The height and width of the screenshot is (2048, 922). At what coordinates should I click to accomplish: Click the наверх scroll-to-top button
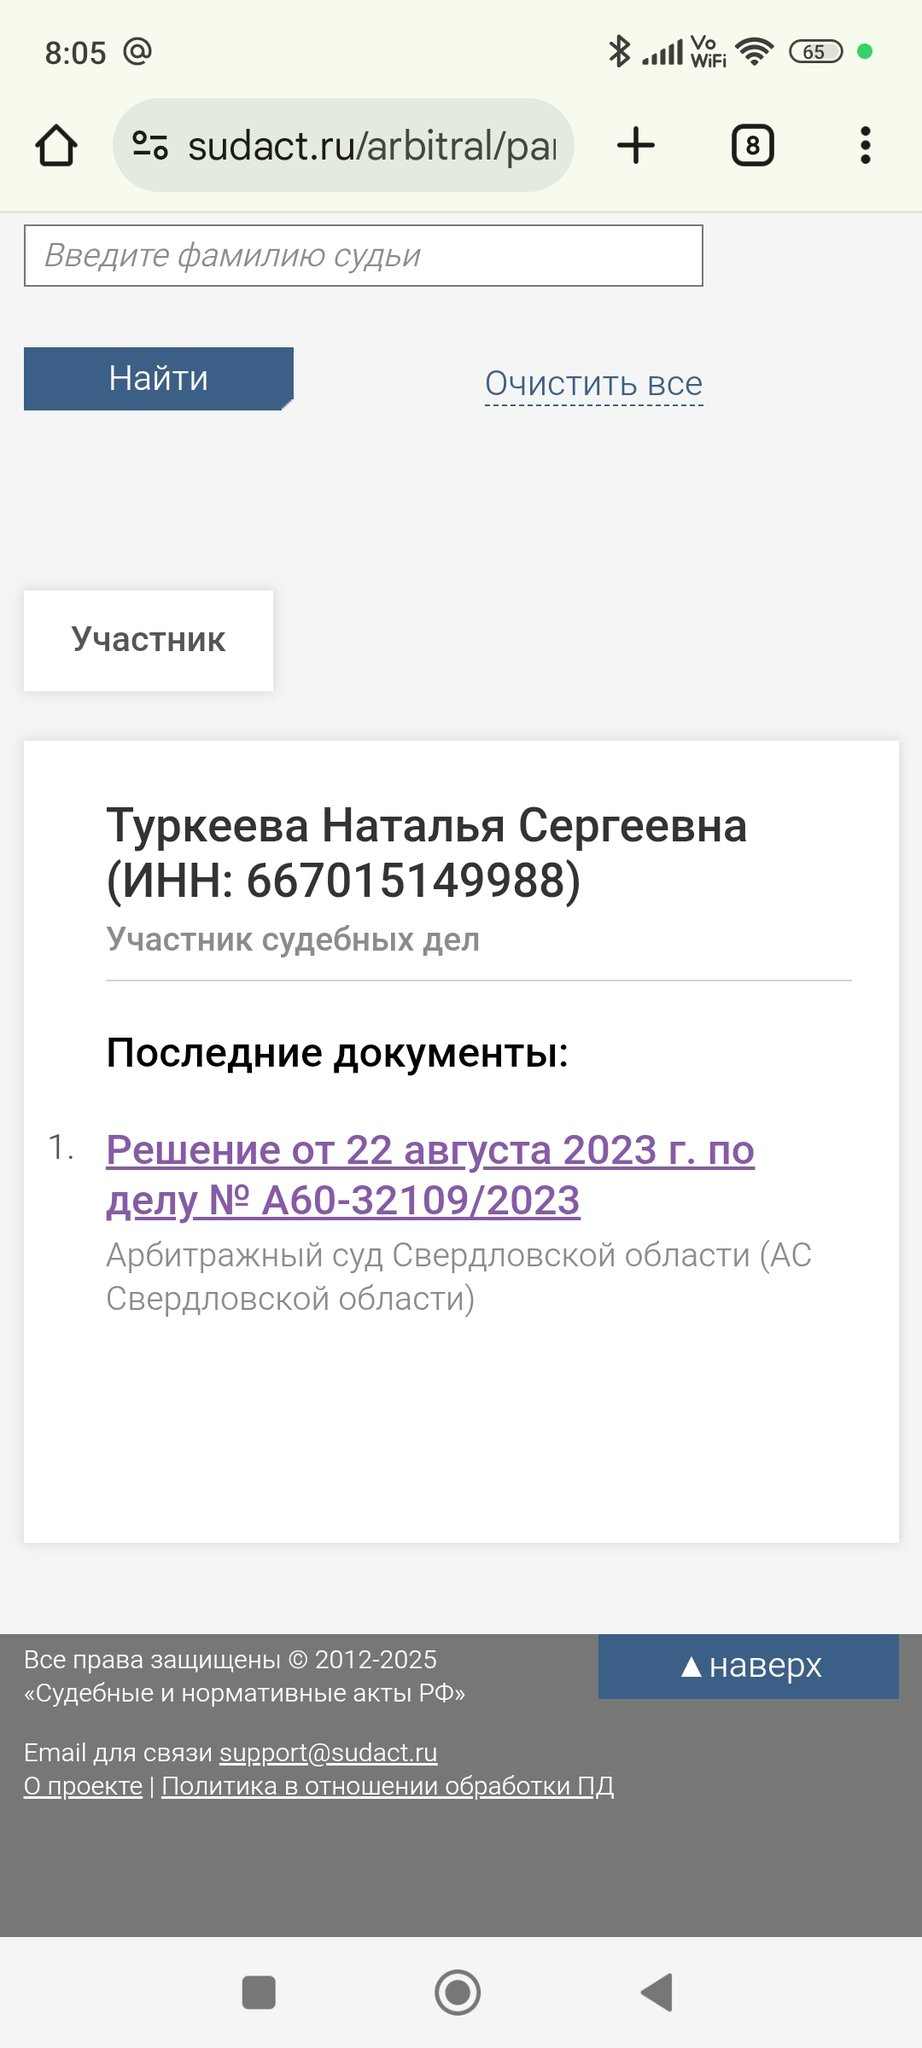[x=748, y=1666]
